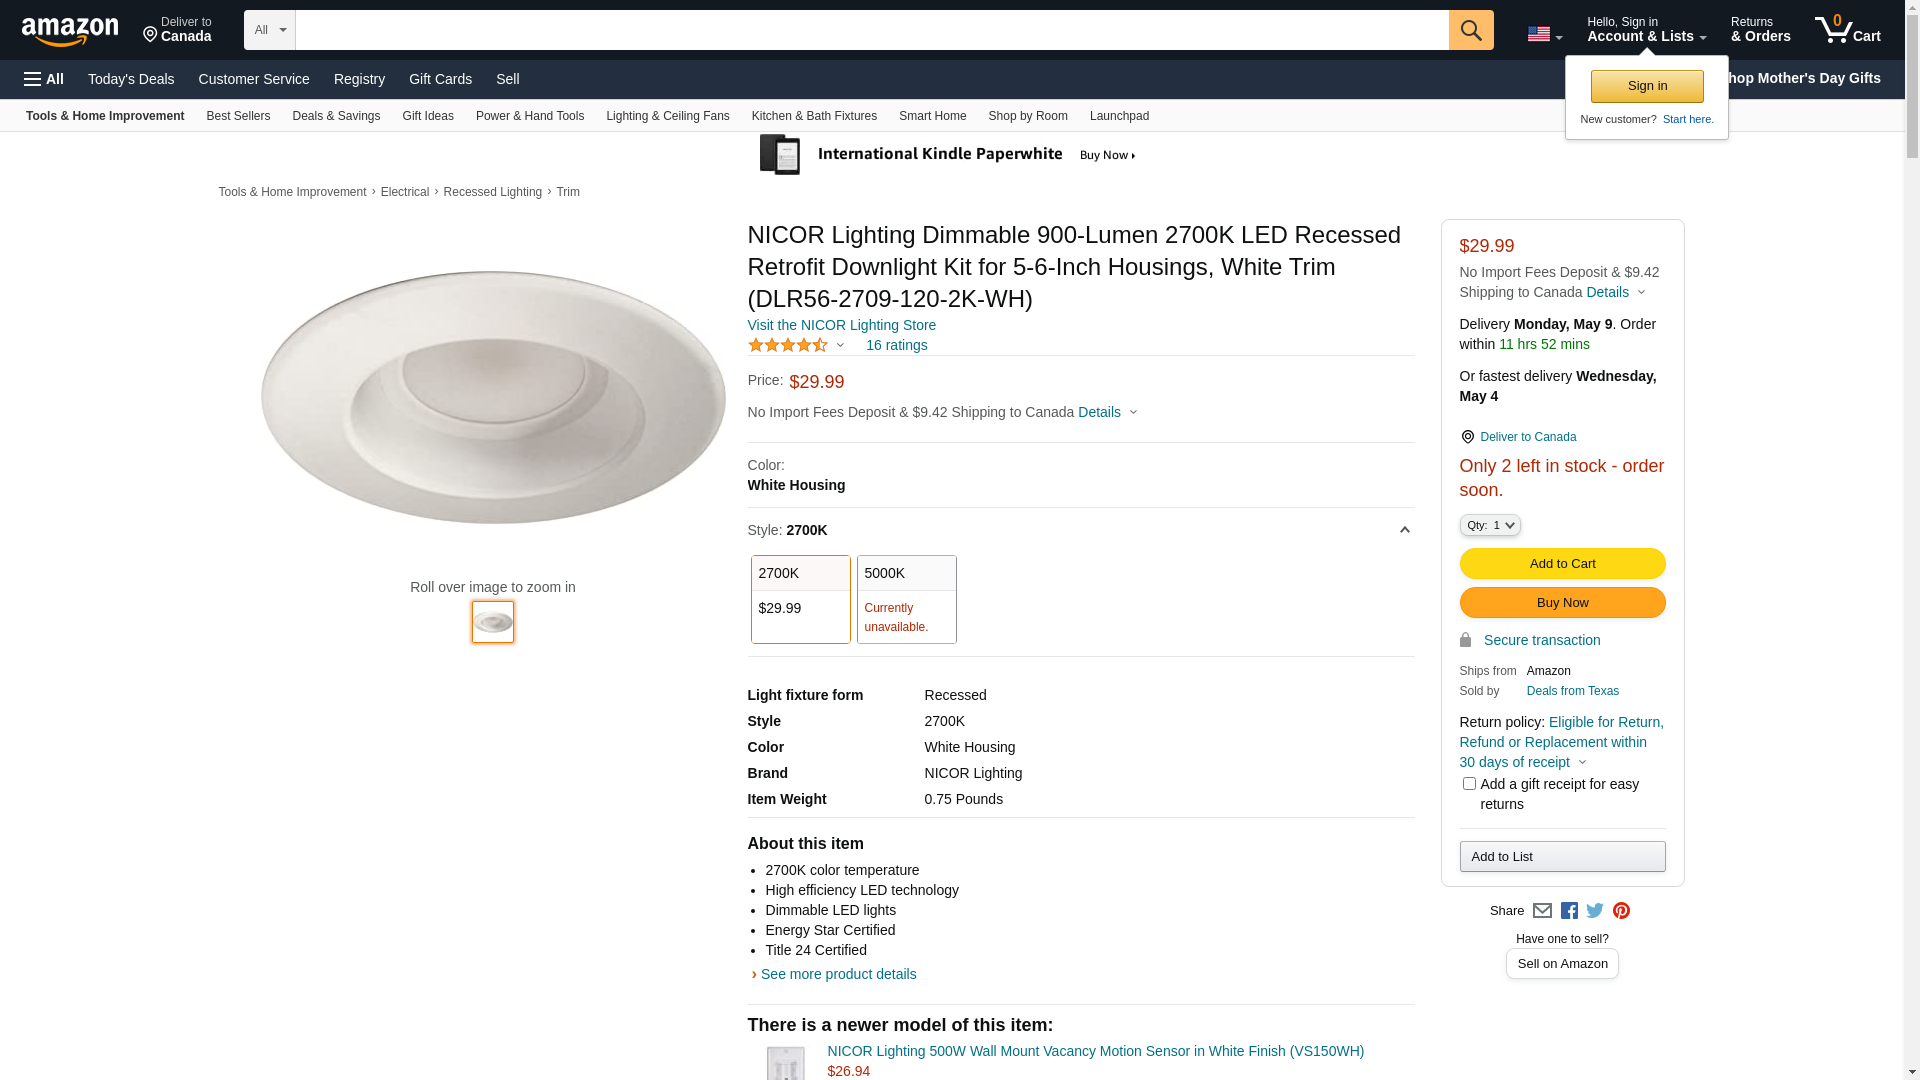Collapse the Style options chevron
The height and width of the screenshot is (1080, 1920).
tap(1404, 530)
